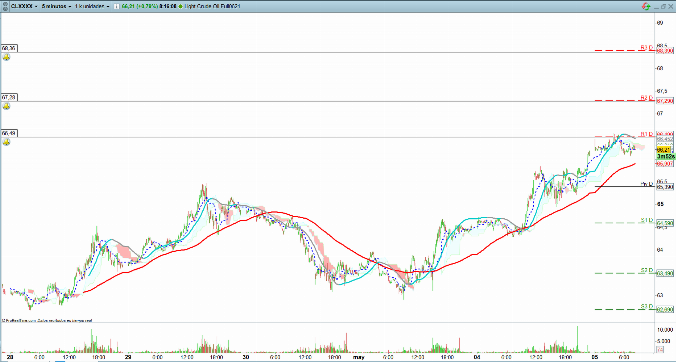Click the green countdown timer tag on price axis
The width and height of the screenshot is (676, 362).
coord(666,156)
